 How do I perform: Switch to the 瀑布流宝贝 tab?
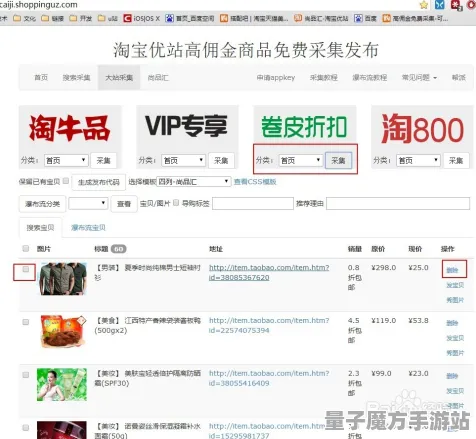(88, 228)
